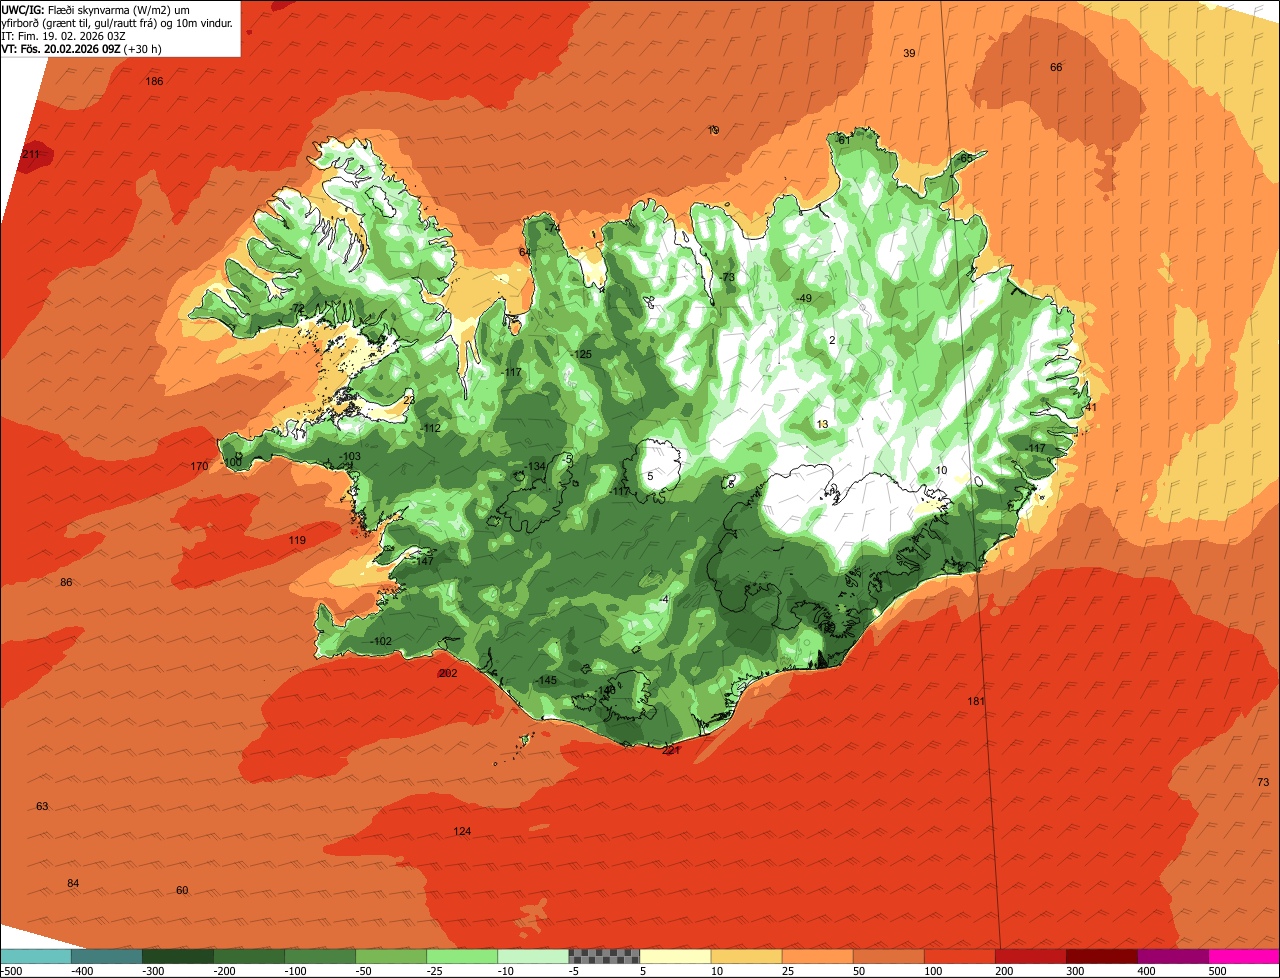This screenshot has width=1280, height=978.
Task: Click the map value 63
Action: pyautogui.click(x=42, y=806)
